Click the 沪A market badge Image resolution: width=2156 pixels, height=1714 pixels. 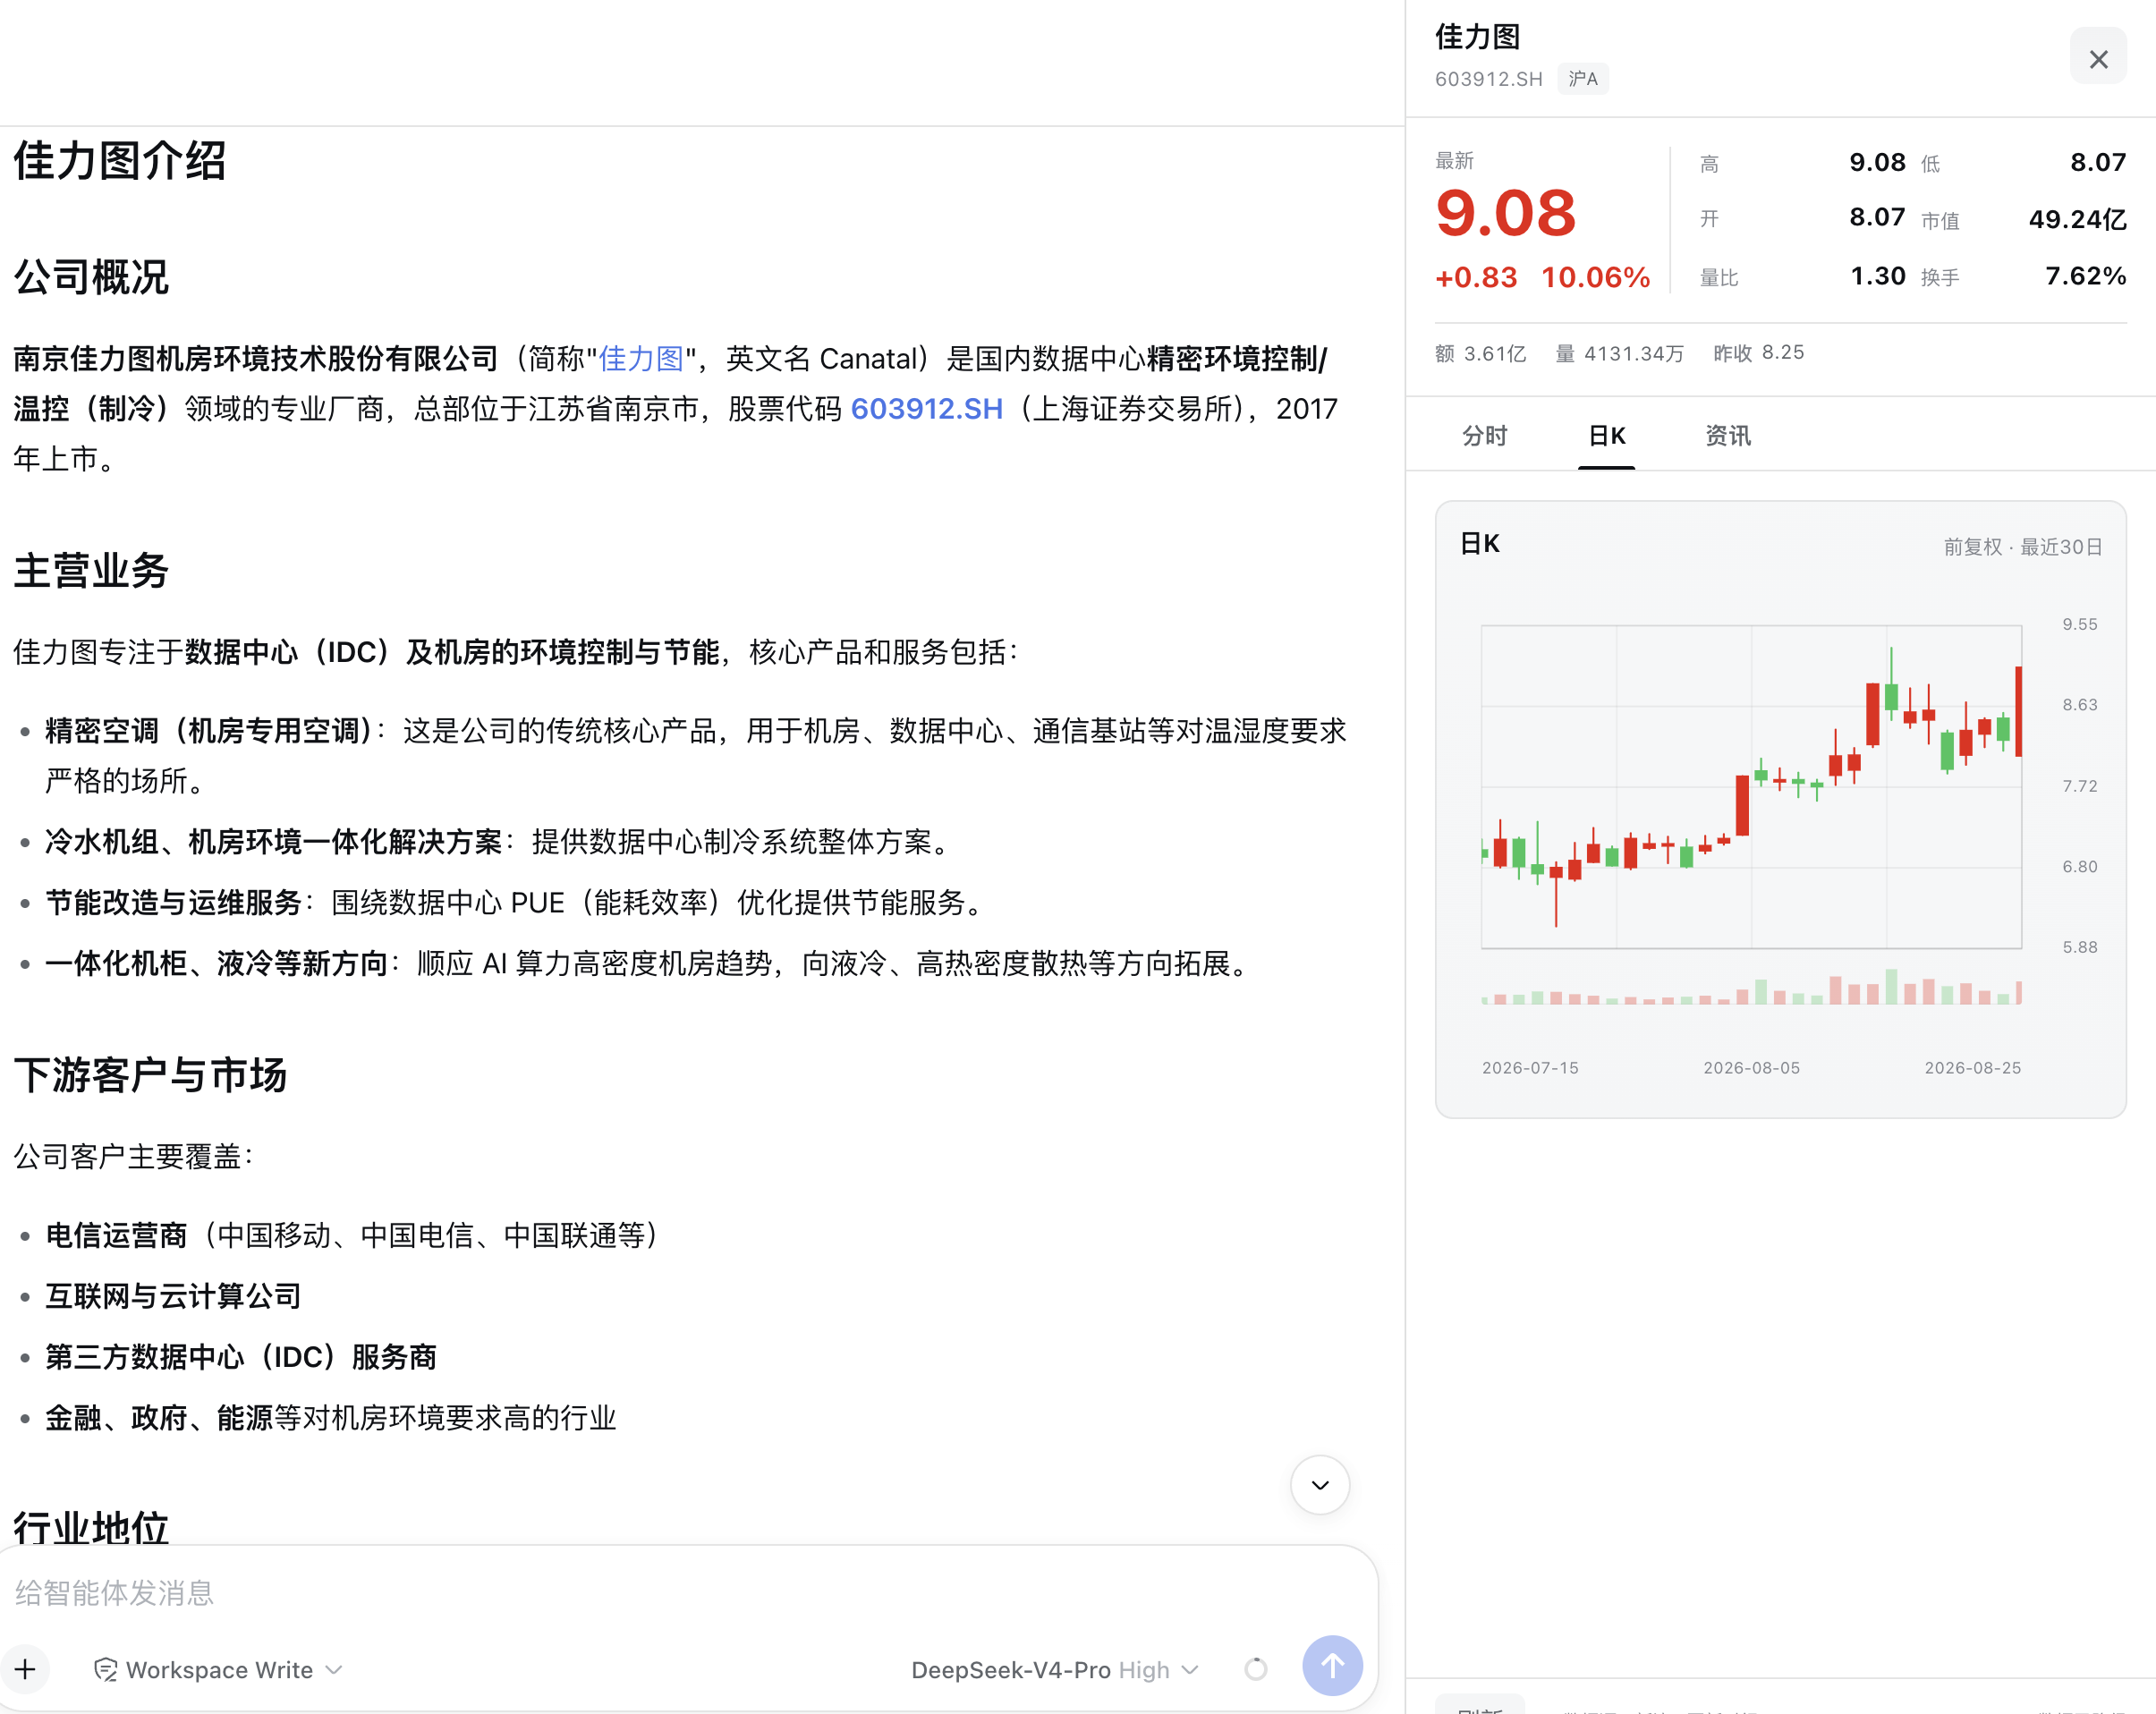tap(1583, 79)
